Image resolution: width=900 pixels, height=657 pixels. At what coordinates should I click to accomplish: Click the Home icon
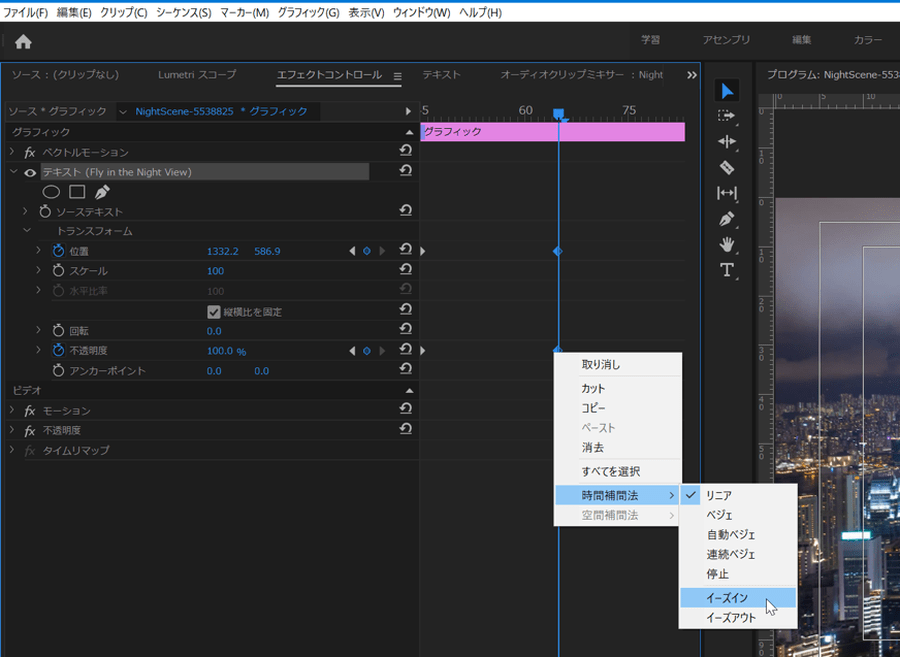[x=23, y=41]
